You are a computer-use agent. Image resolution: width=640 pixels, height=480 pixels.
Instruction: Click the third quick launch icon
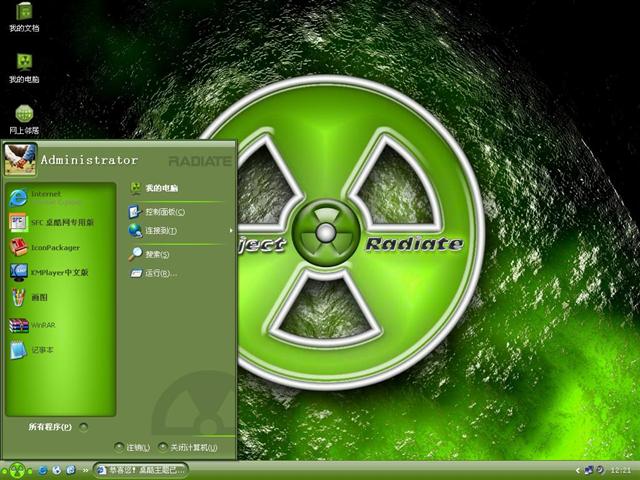pos(71,470)
